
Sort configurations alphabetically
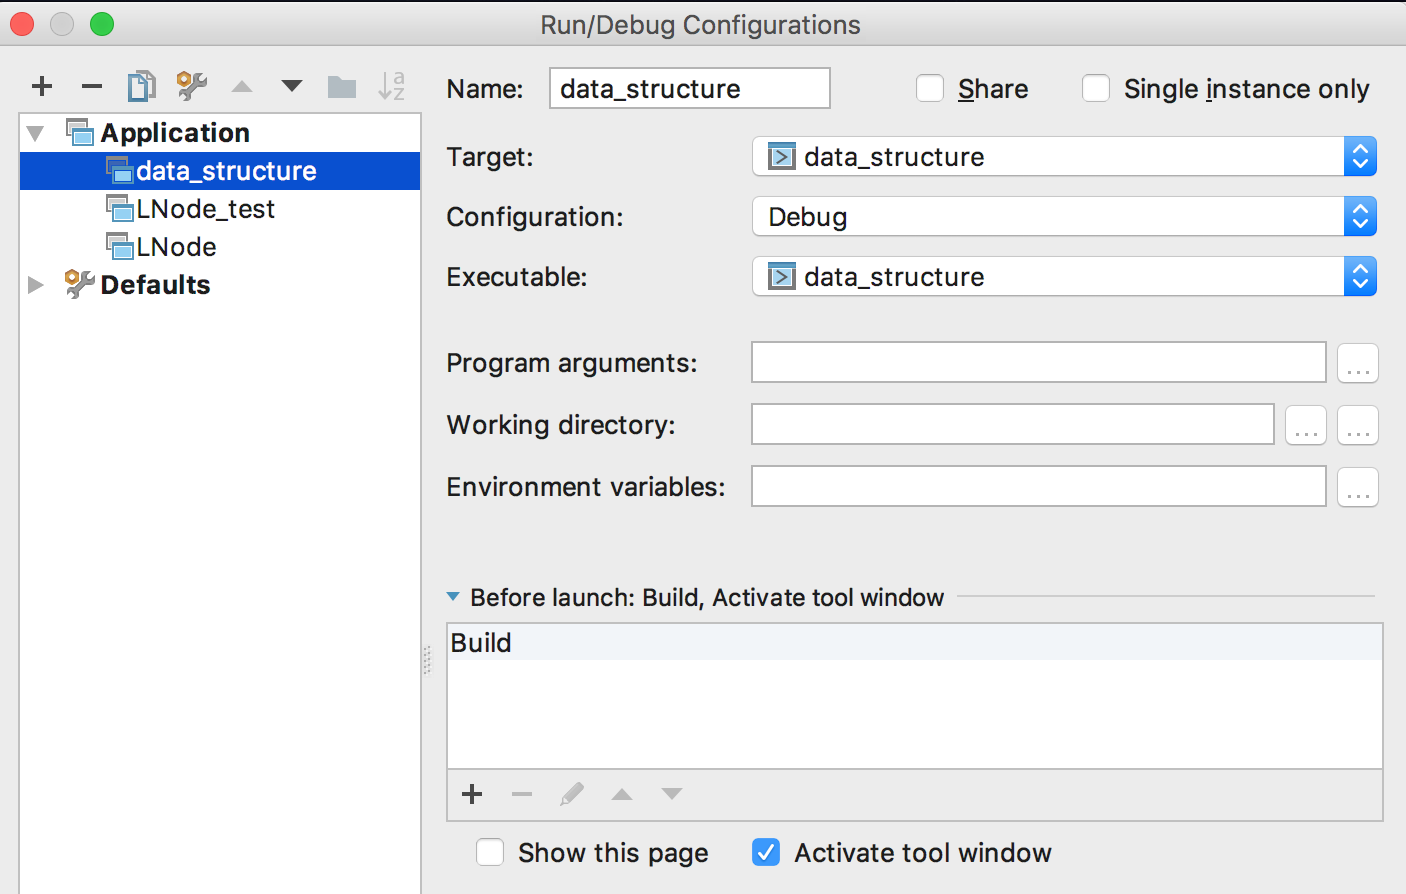tap(391, 87)
